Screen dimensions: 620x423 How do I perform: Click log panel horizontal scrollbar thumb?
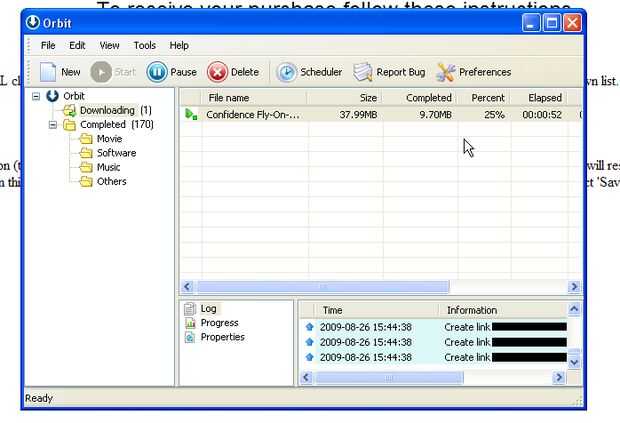[x=389, y=378]
